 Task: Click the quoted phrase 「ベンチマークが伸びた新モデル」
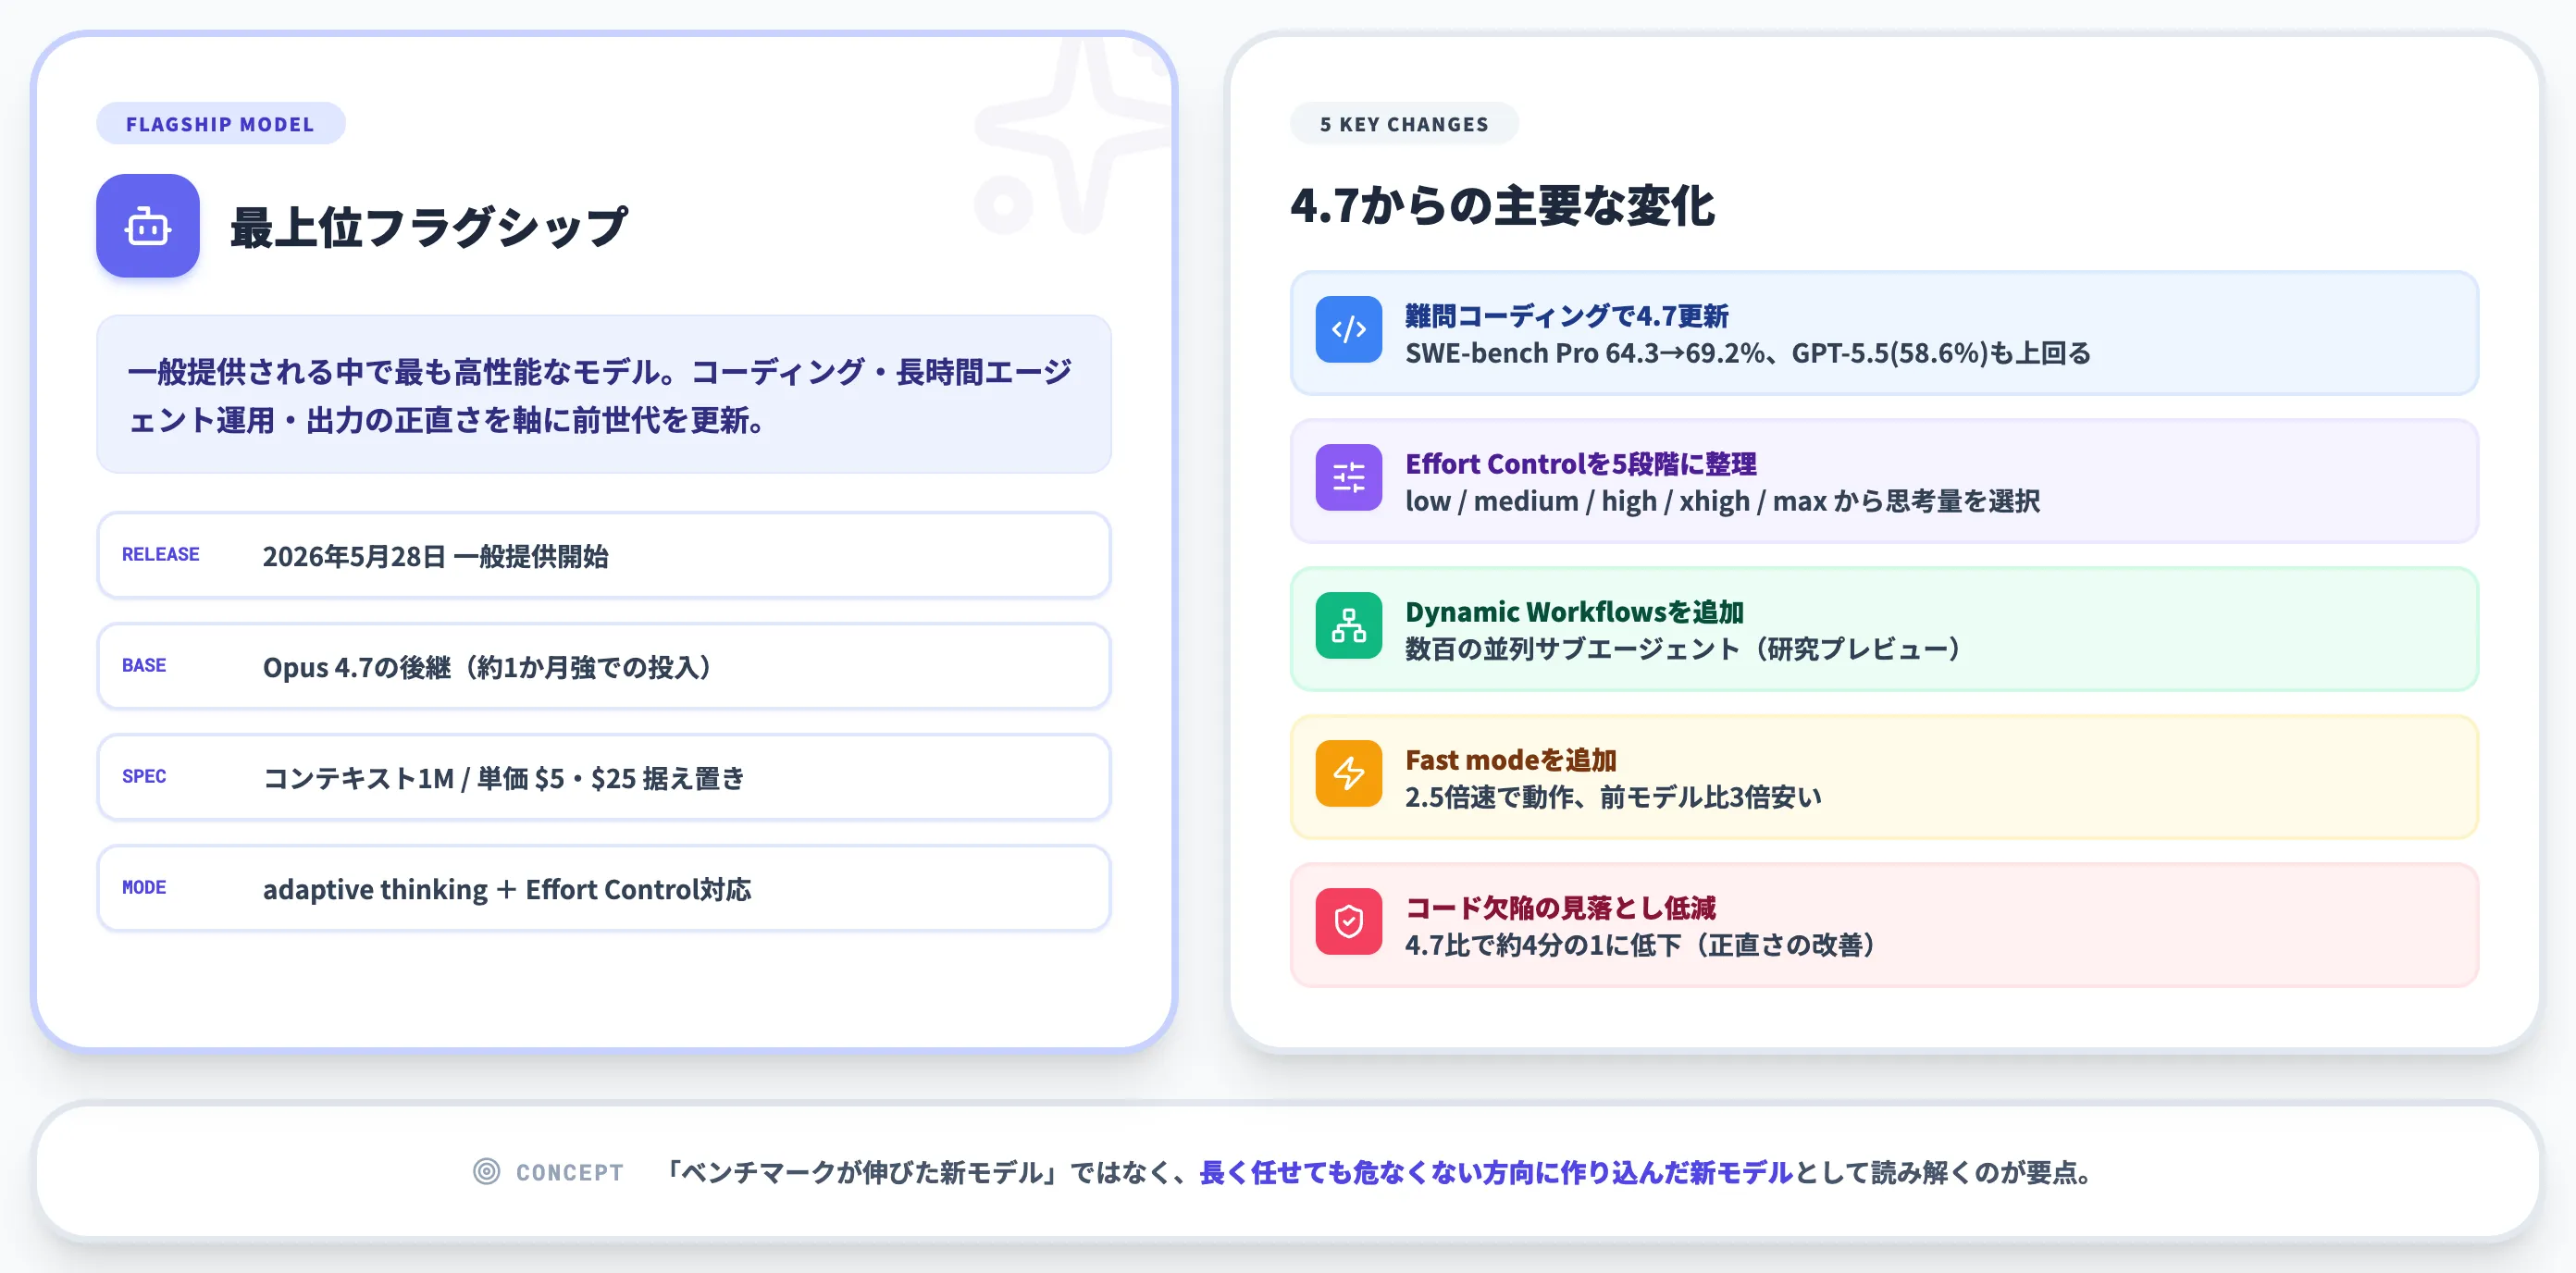click(x=864, y=1172)
